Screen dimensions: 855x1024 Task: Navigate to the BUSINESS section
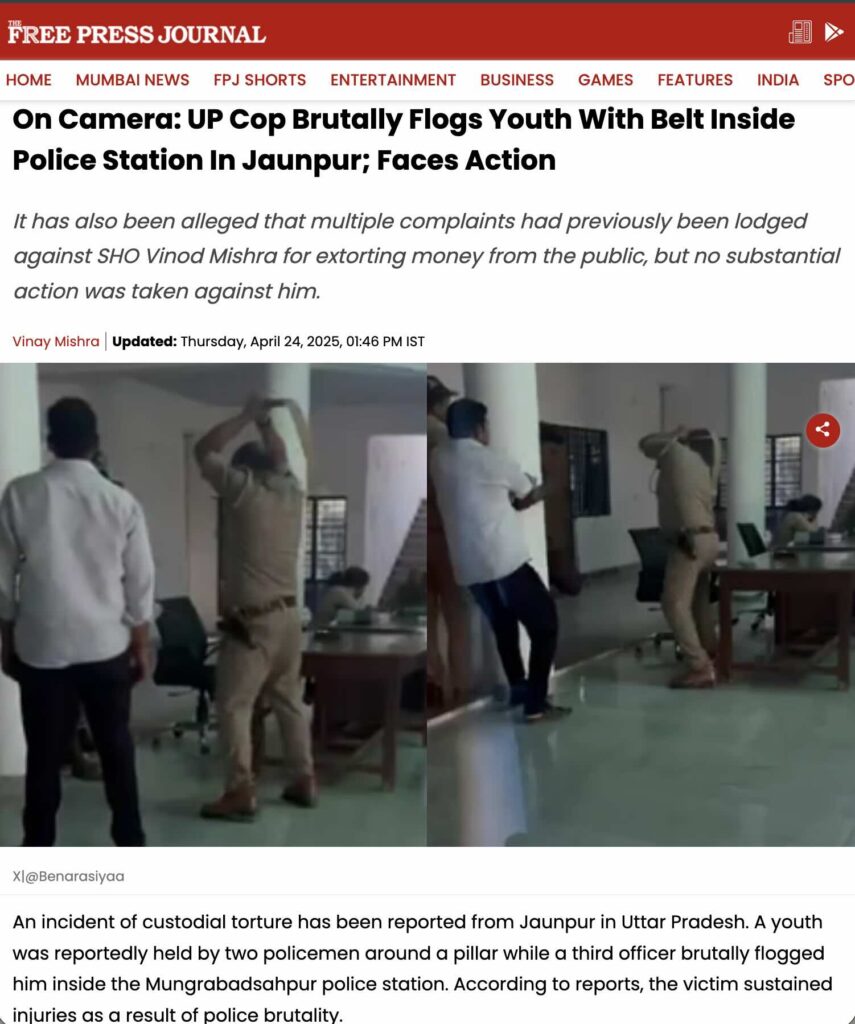coord(517,80)
